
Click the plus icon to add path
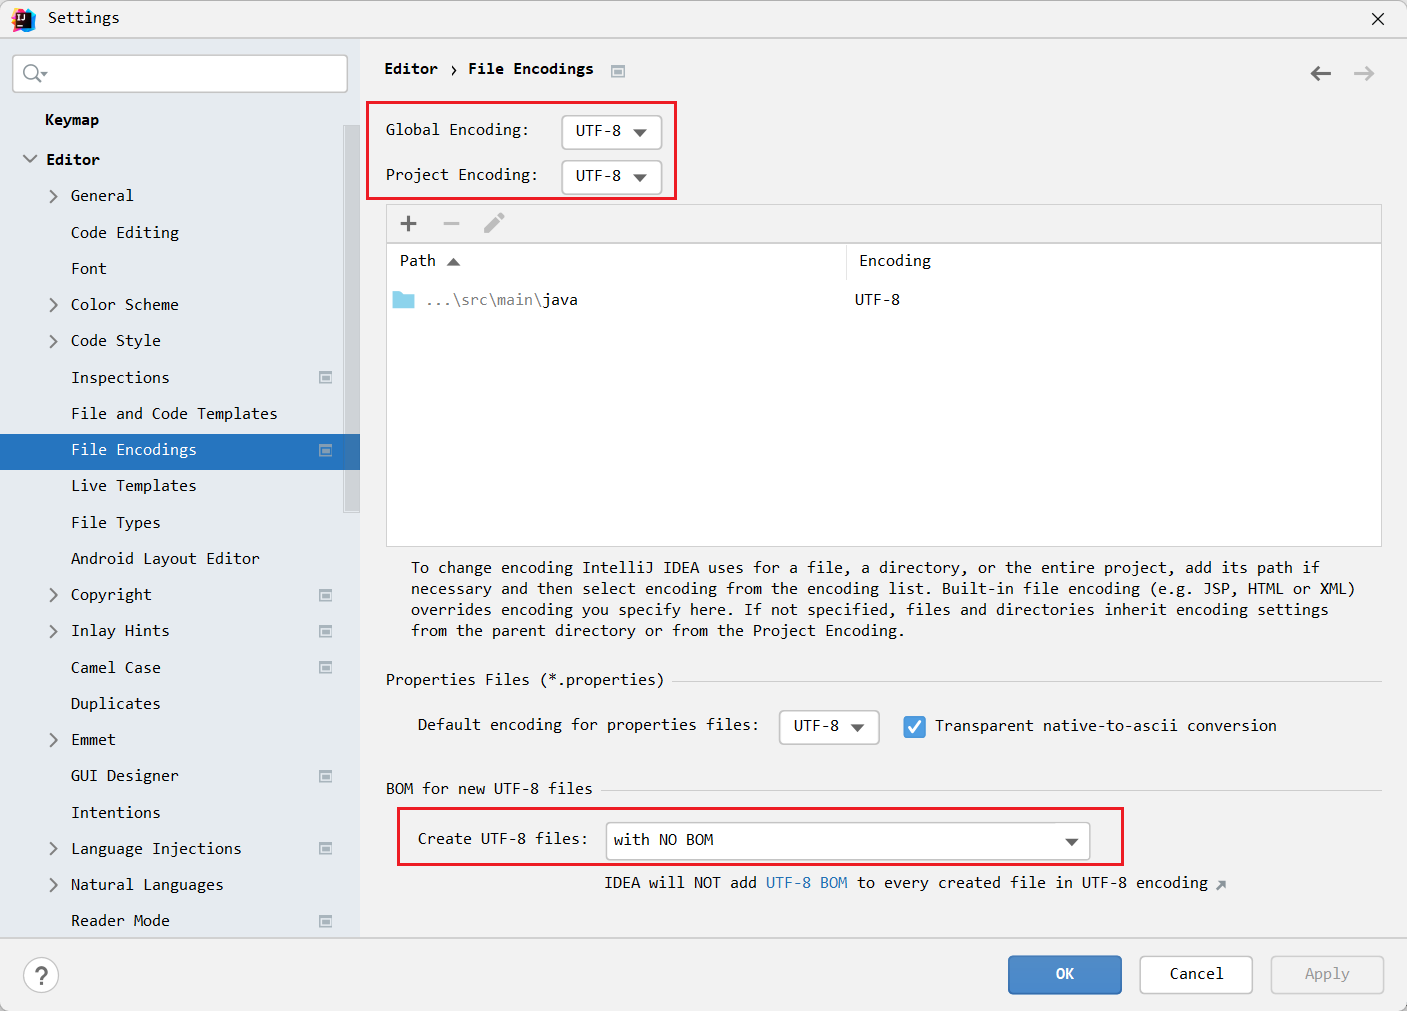point(408,224)
